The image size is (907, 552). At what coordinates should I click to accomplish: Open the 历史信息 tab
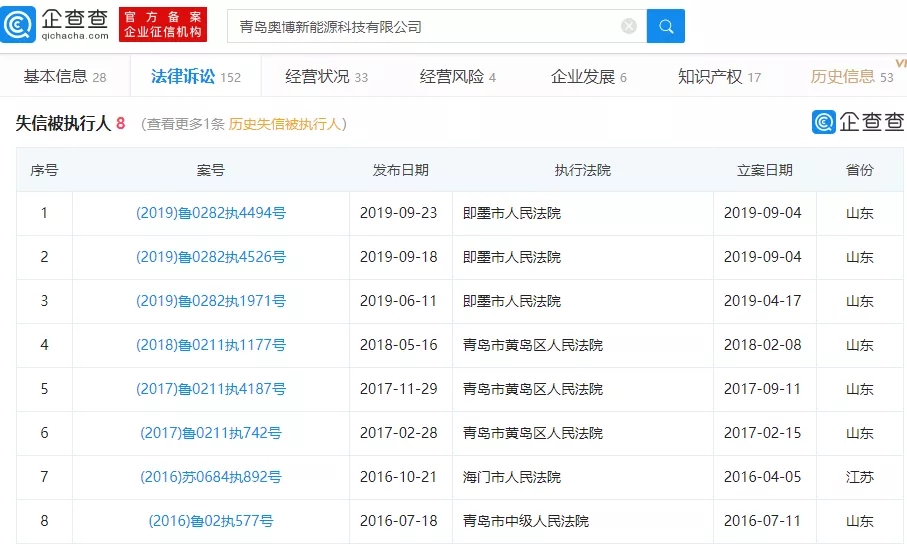[x=851, y=77]
